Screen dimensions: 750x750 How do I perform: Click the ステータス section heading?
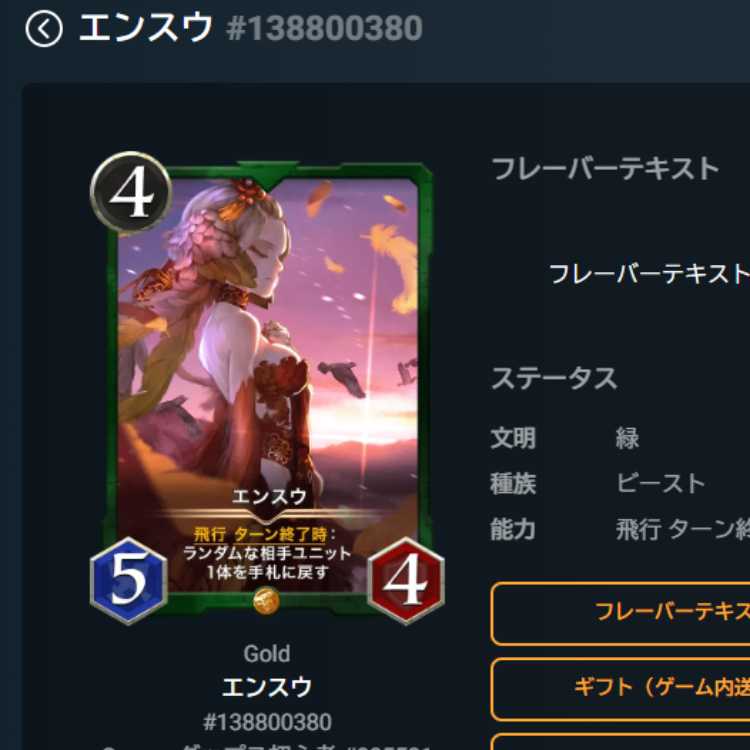(x=555, y=378)
